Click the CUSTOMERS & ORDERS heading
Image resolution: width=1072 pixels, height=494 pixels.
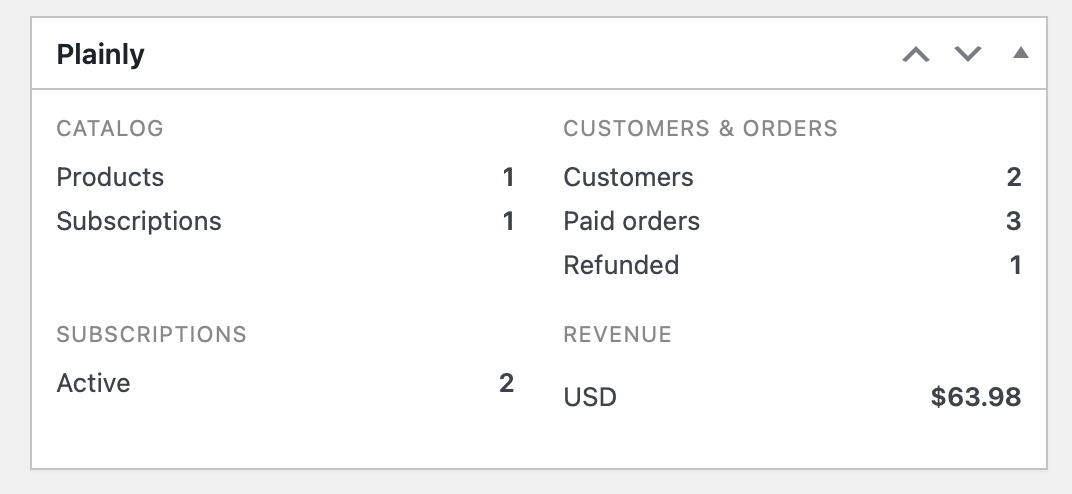700,128
